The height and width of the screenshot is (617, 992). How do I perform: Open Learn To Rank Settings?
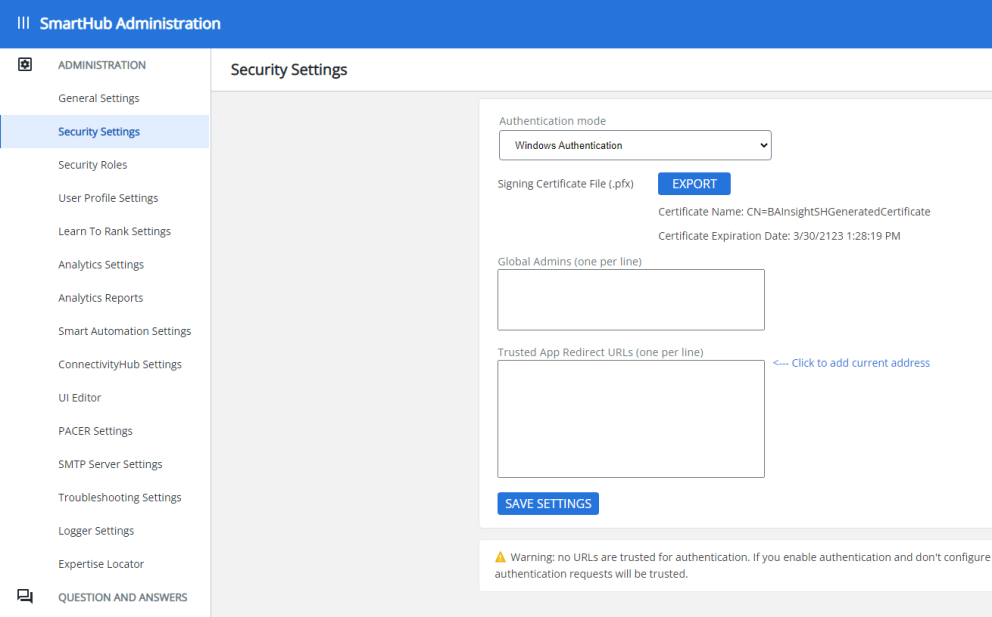click(x=114, y=231)
